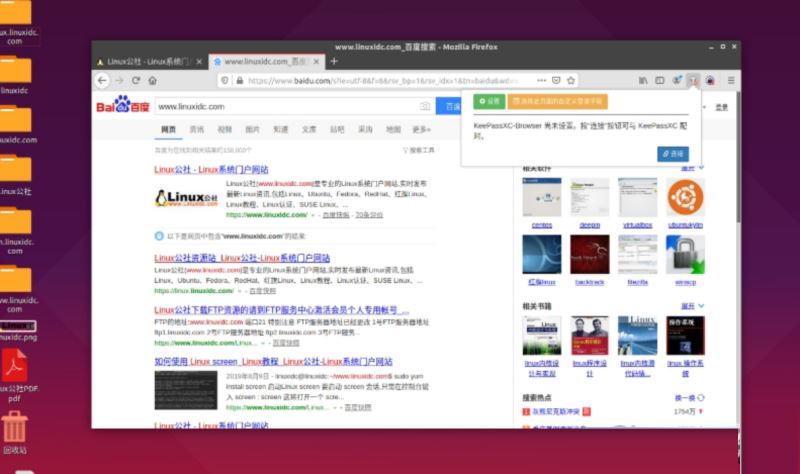This screenshot has width=800, height=474.
Task: Select the 网页 search category tab
Action: point(168,130)
